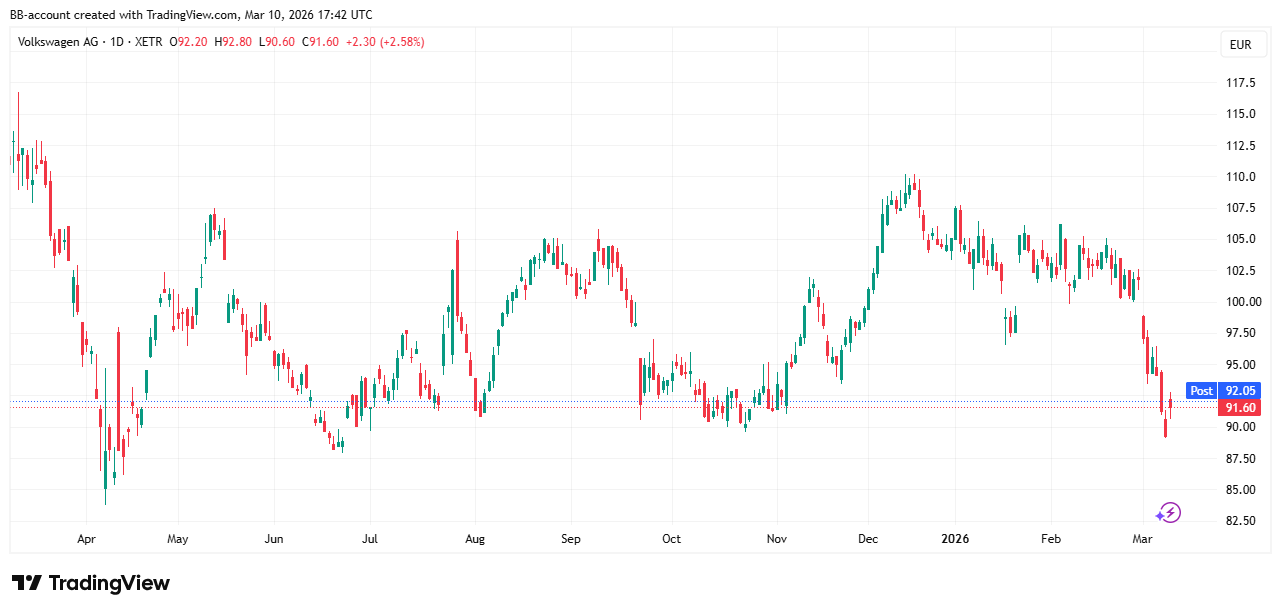Click the 2026 year marker on time axis
Screen dimensions: 1281x613
[956, 539]
